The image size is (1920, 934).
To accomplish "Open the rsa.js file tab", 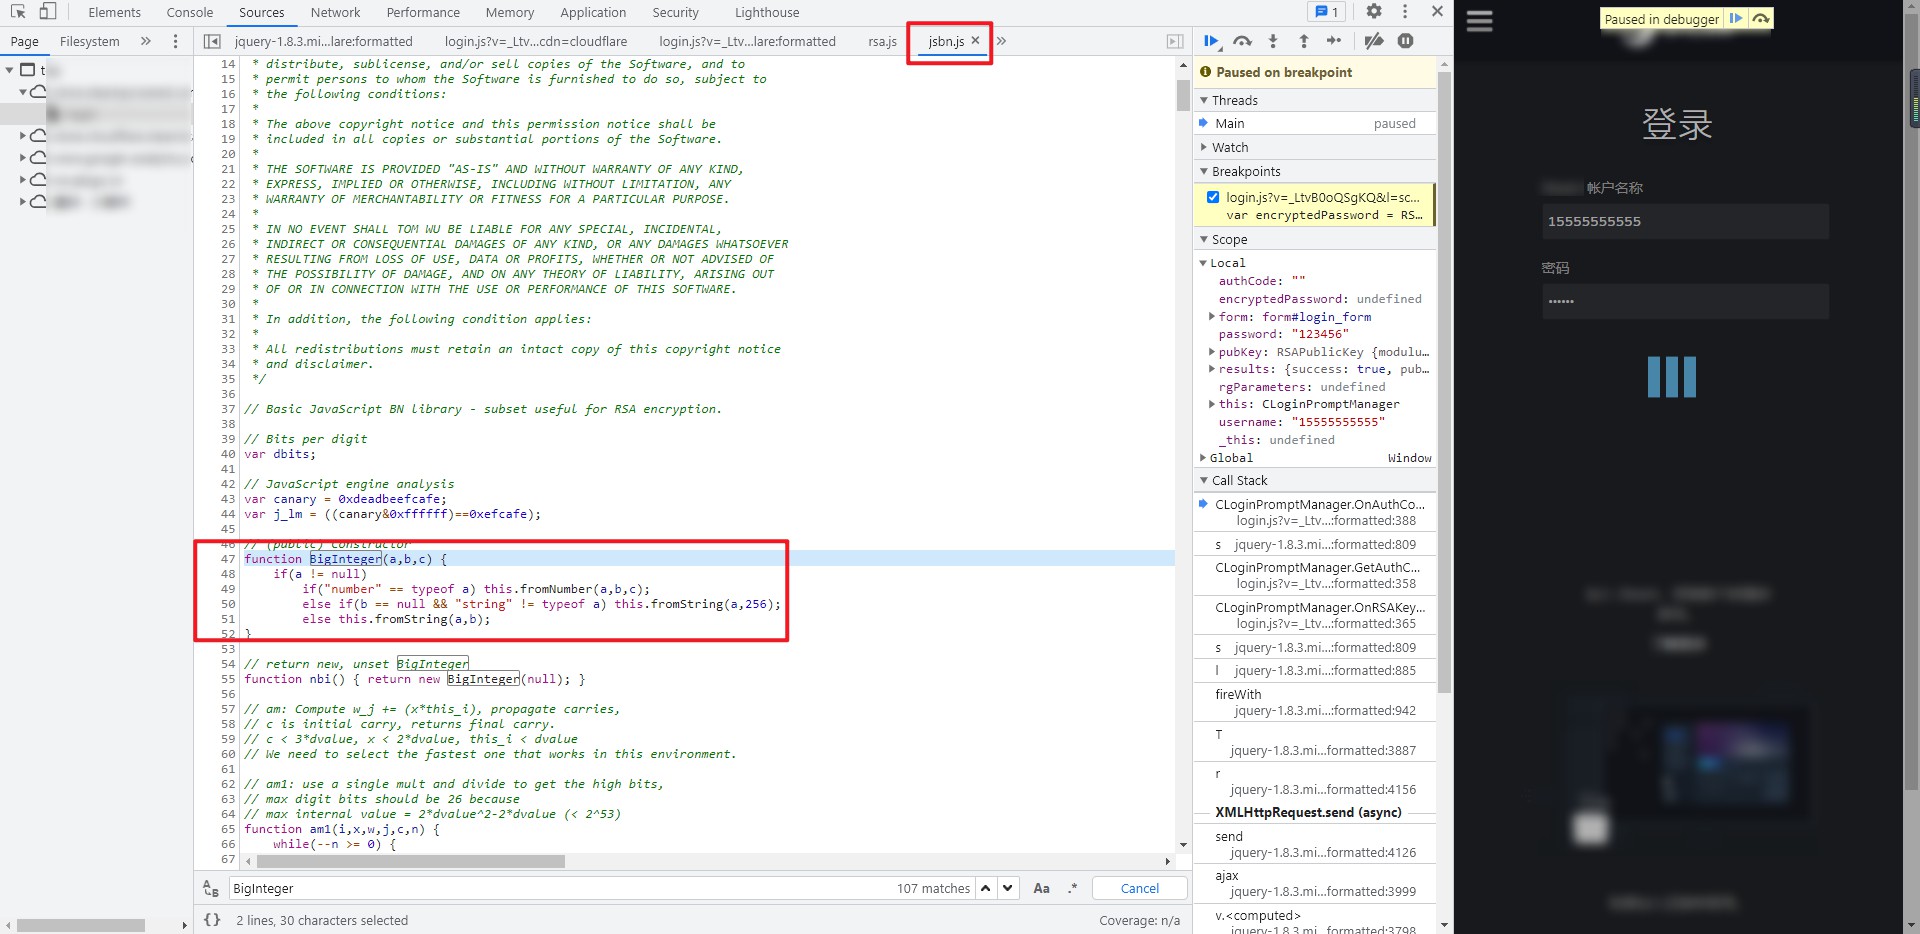I will click(x=882, y=41).
